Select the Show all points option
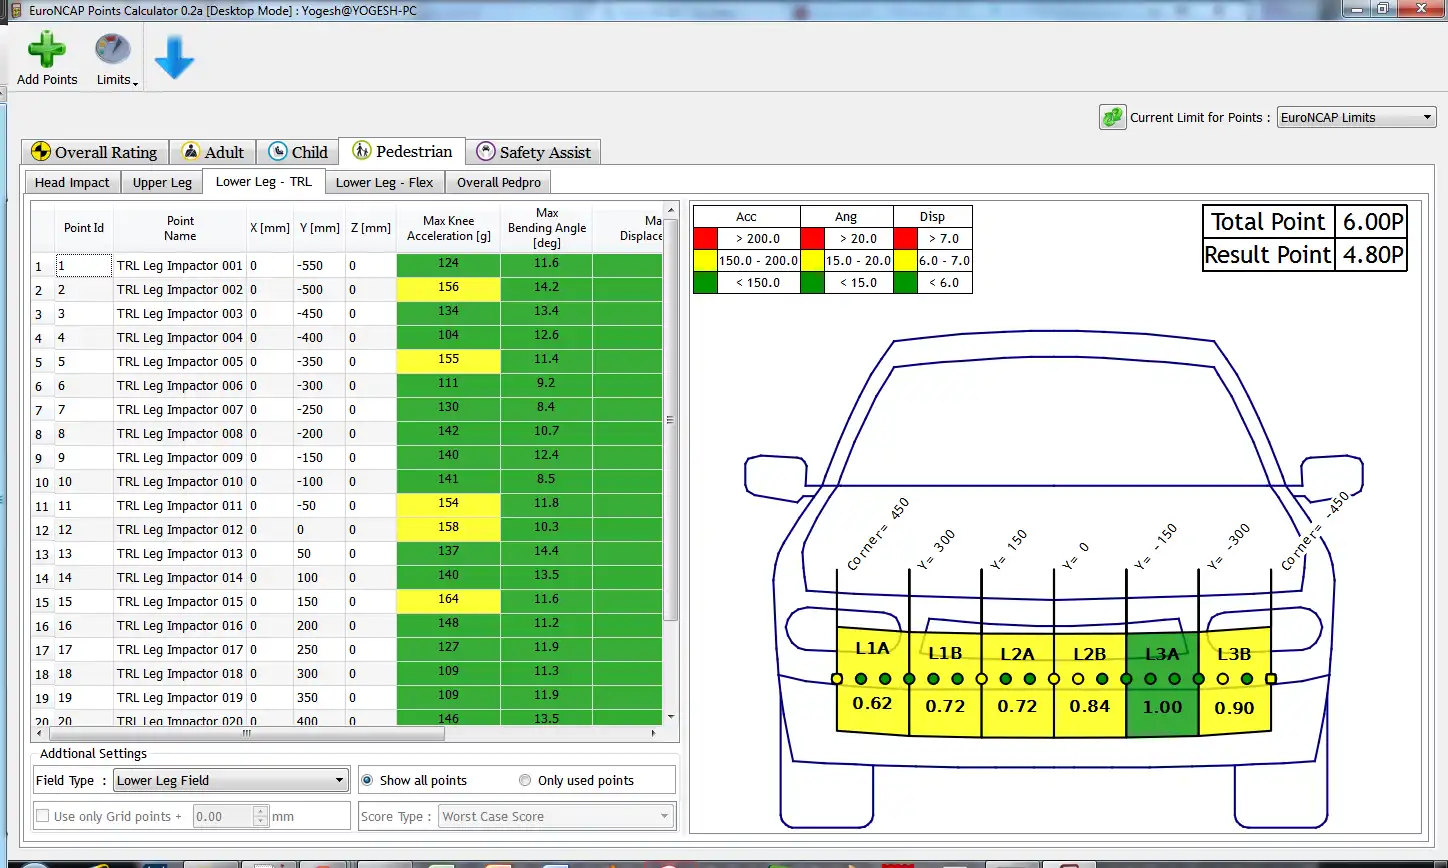 367,780
